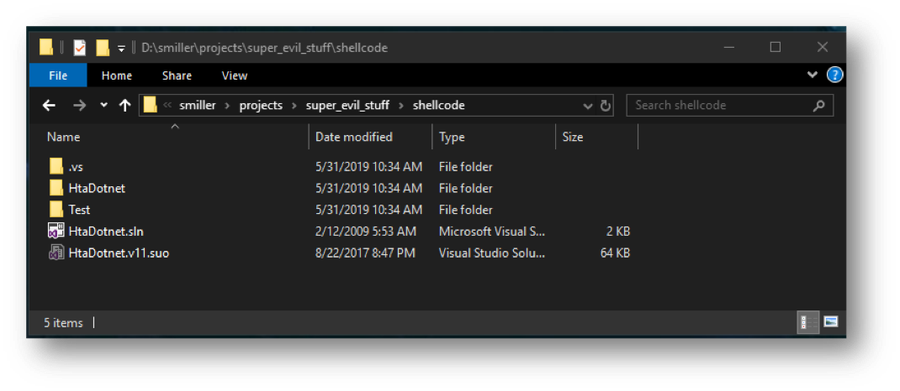The image size is (900, 391).
Task: Open the View ribbon tab
Action: click(x=234, y=75)
